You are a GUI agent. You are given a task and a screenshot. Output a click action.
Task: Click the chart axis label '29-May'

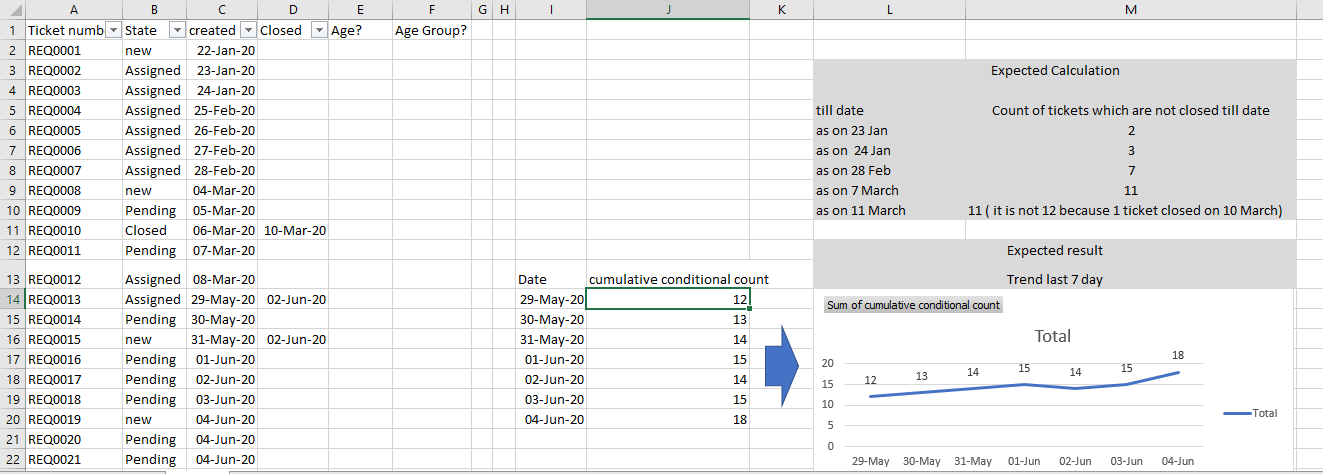[x=870, y=461]
